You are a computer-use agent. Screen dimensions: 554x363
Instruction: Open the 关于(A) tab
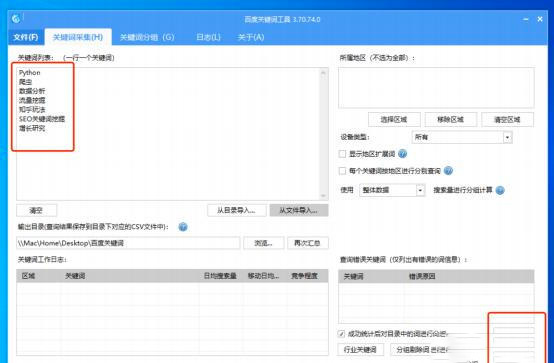click(251, 37)
